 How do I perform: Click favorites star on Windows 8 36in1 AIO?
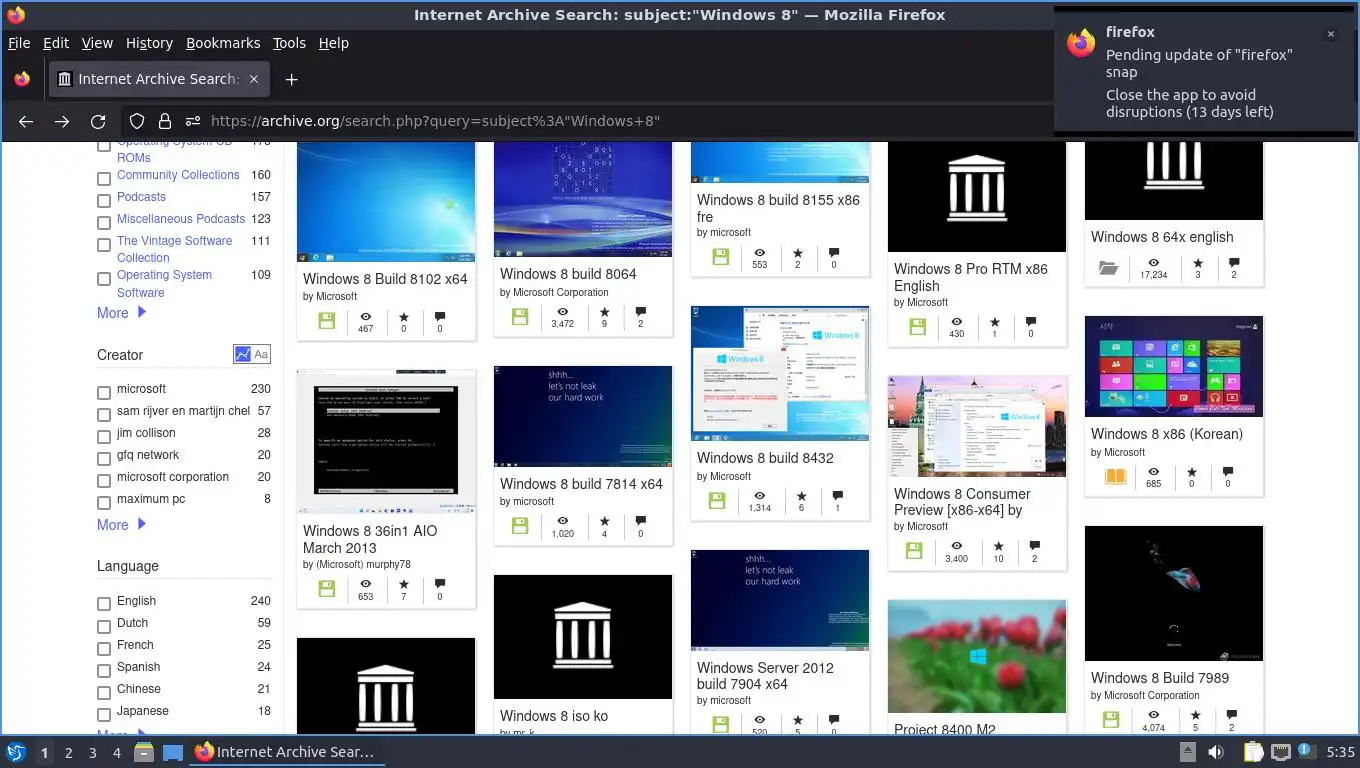[x=404, y=584]
